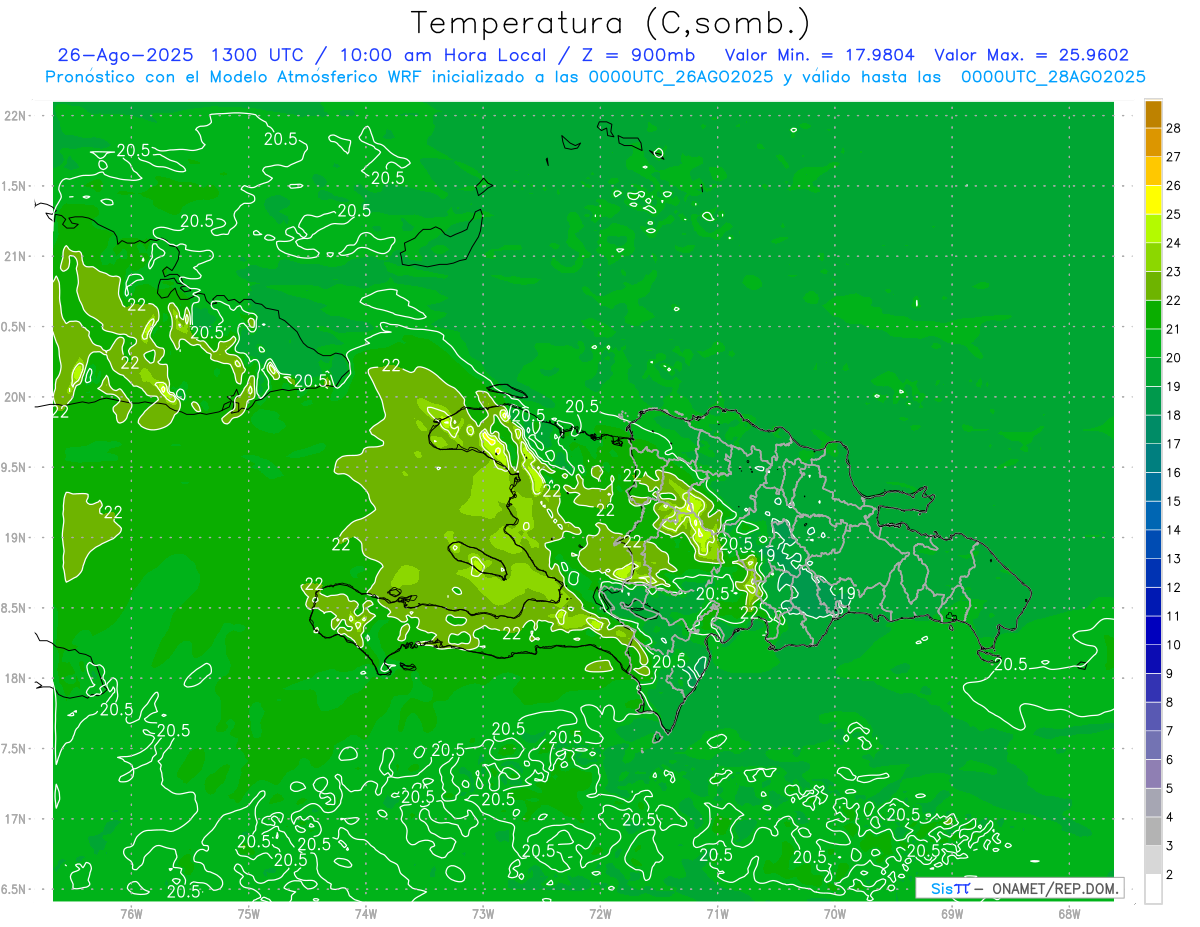The height and width of the screenshot is (927, 1200).
Task: Click the "70W" longitude label
Action: [835, 913]
